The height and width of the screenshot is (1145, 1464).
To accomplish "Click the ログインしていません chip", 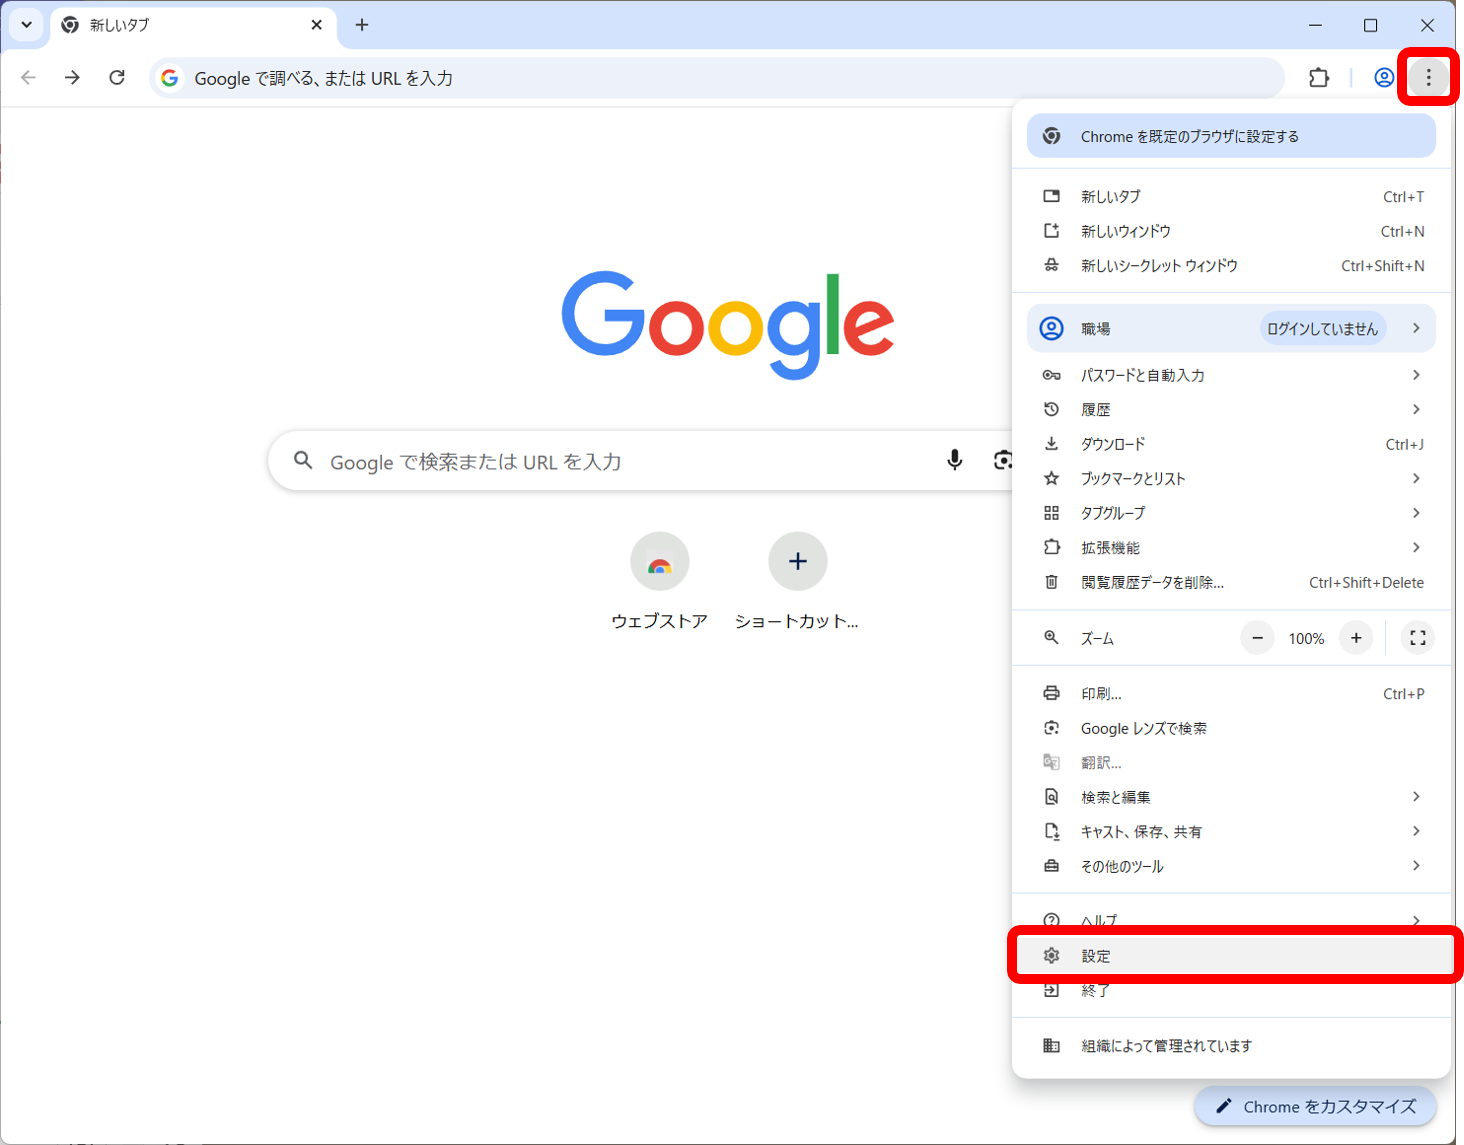I will (1322, 328).
